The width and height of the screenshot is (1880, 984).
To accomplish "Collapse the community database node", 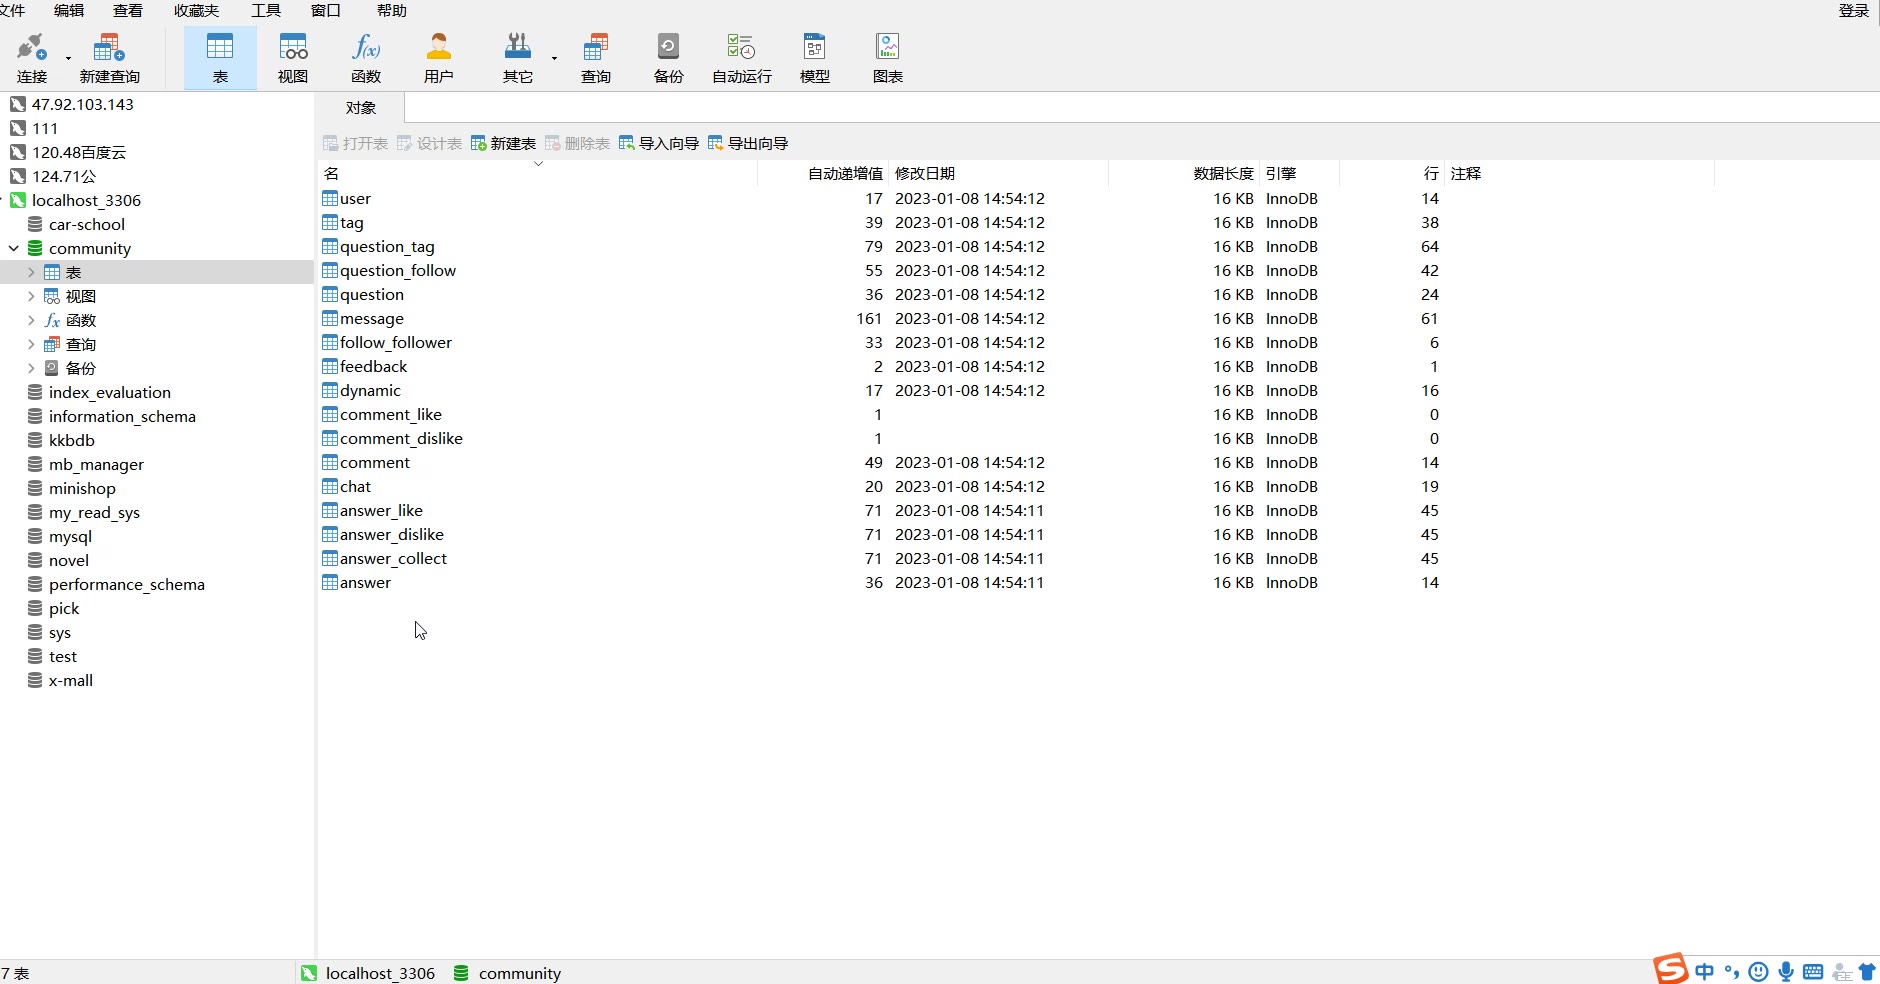I will [14, 248].
